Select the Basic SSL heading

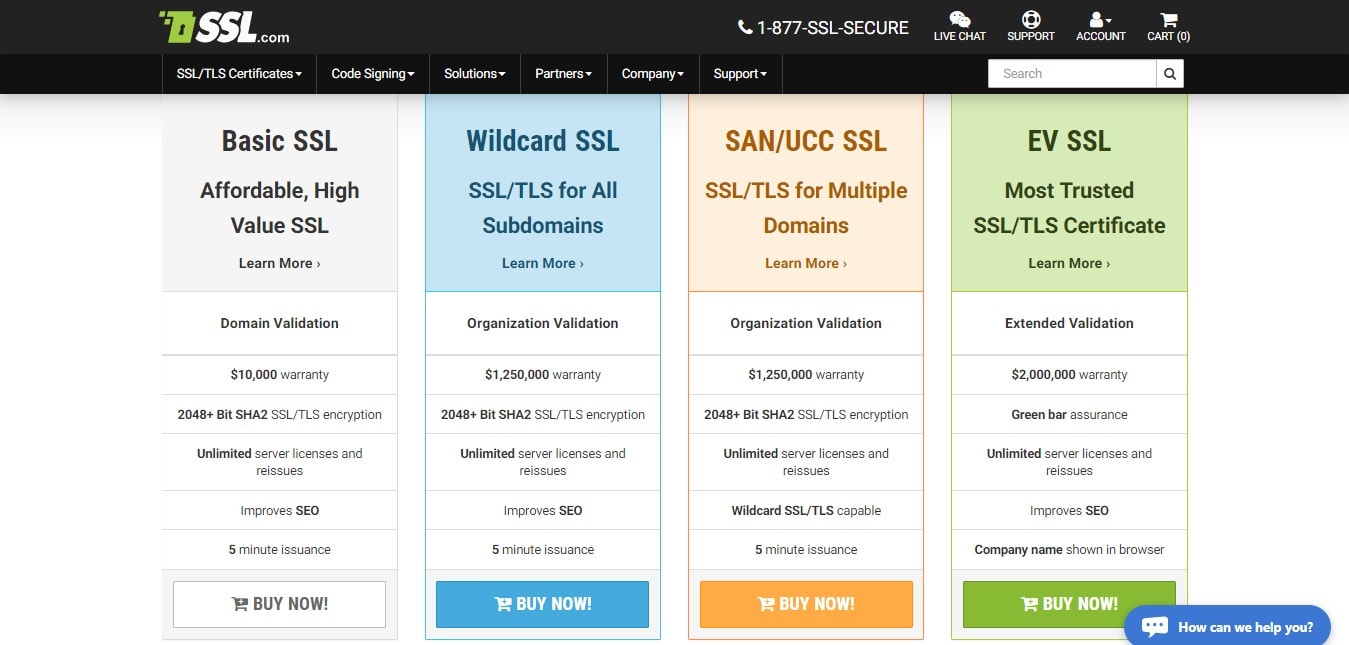[x=280, y=141]
